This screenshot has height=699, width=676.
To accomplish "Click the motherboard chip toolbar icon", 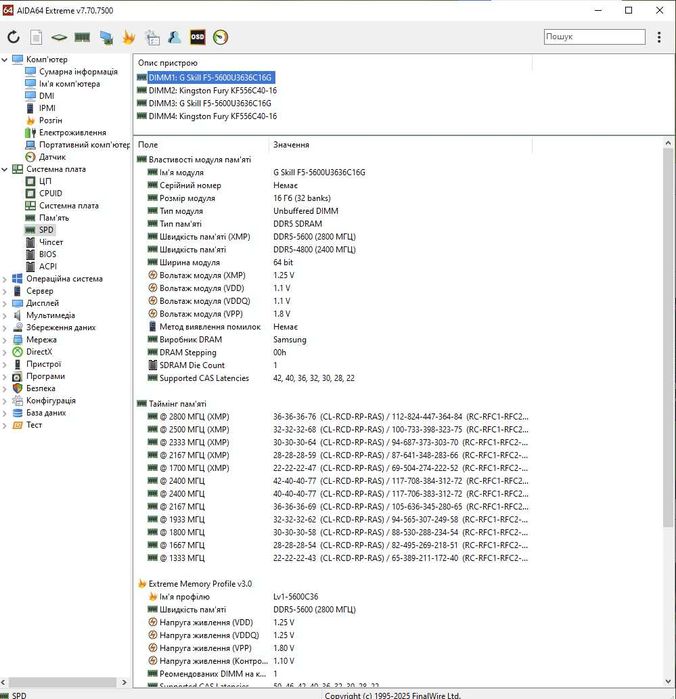I will tap(59, 37).
